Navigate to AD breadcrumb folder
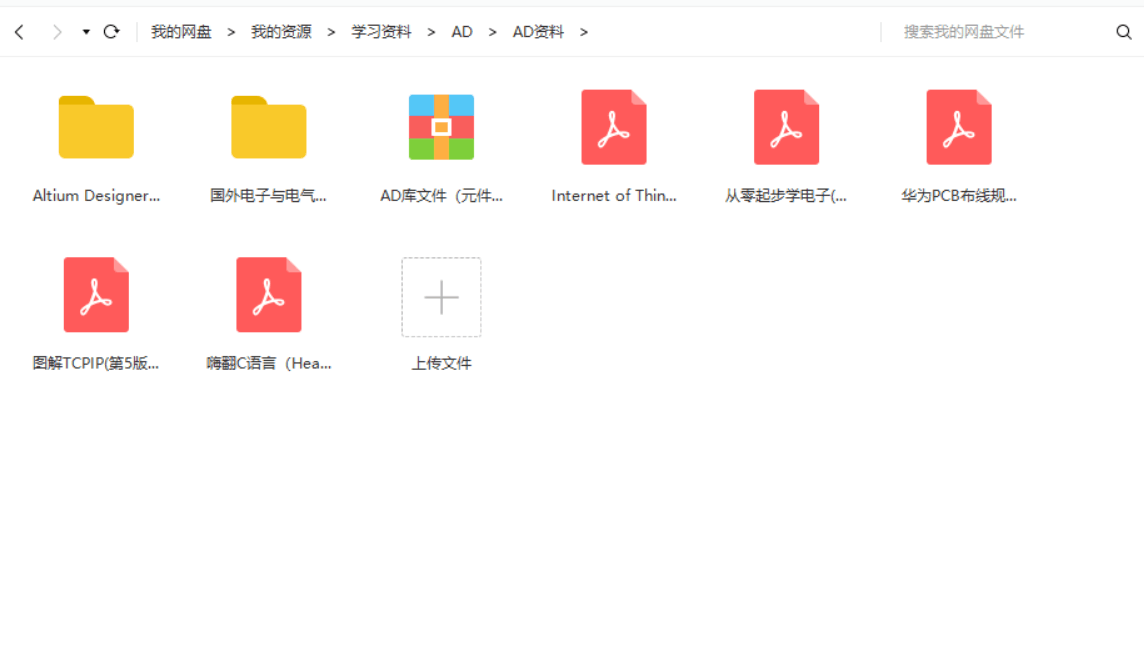Viewport: 1144px width, 658px height. 462,32
